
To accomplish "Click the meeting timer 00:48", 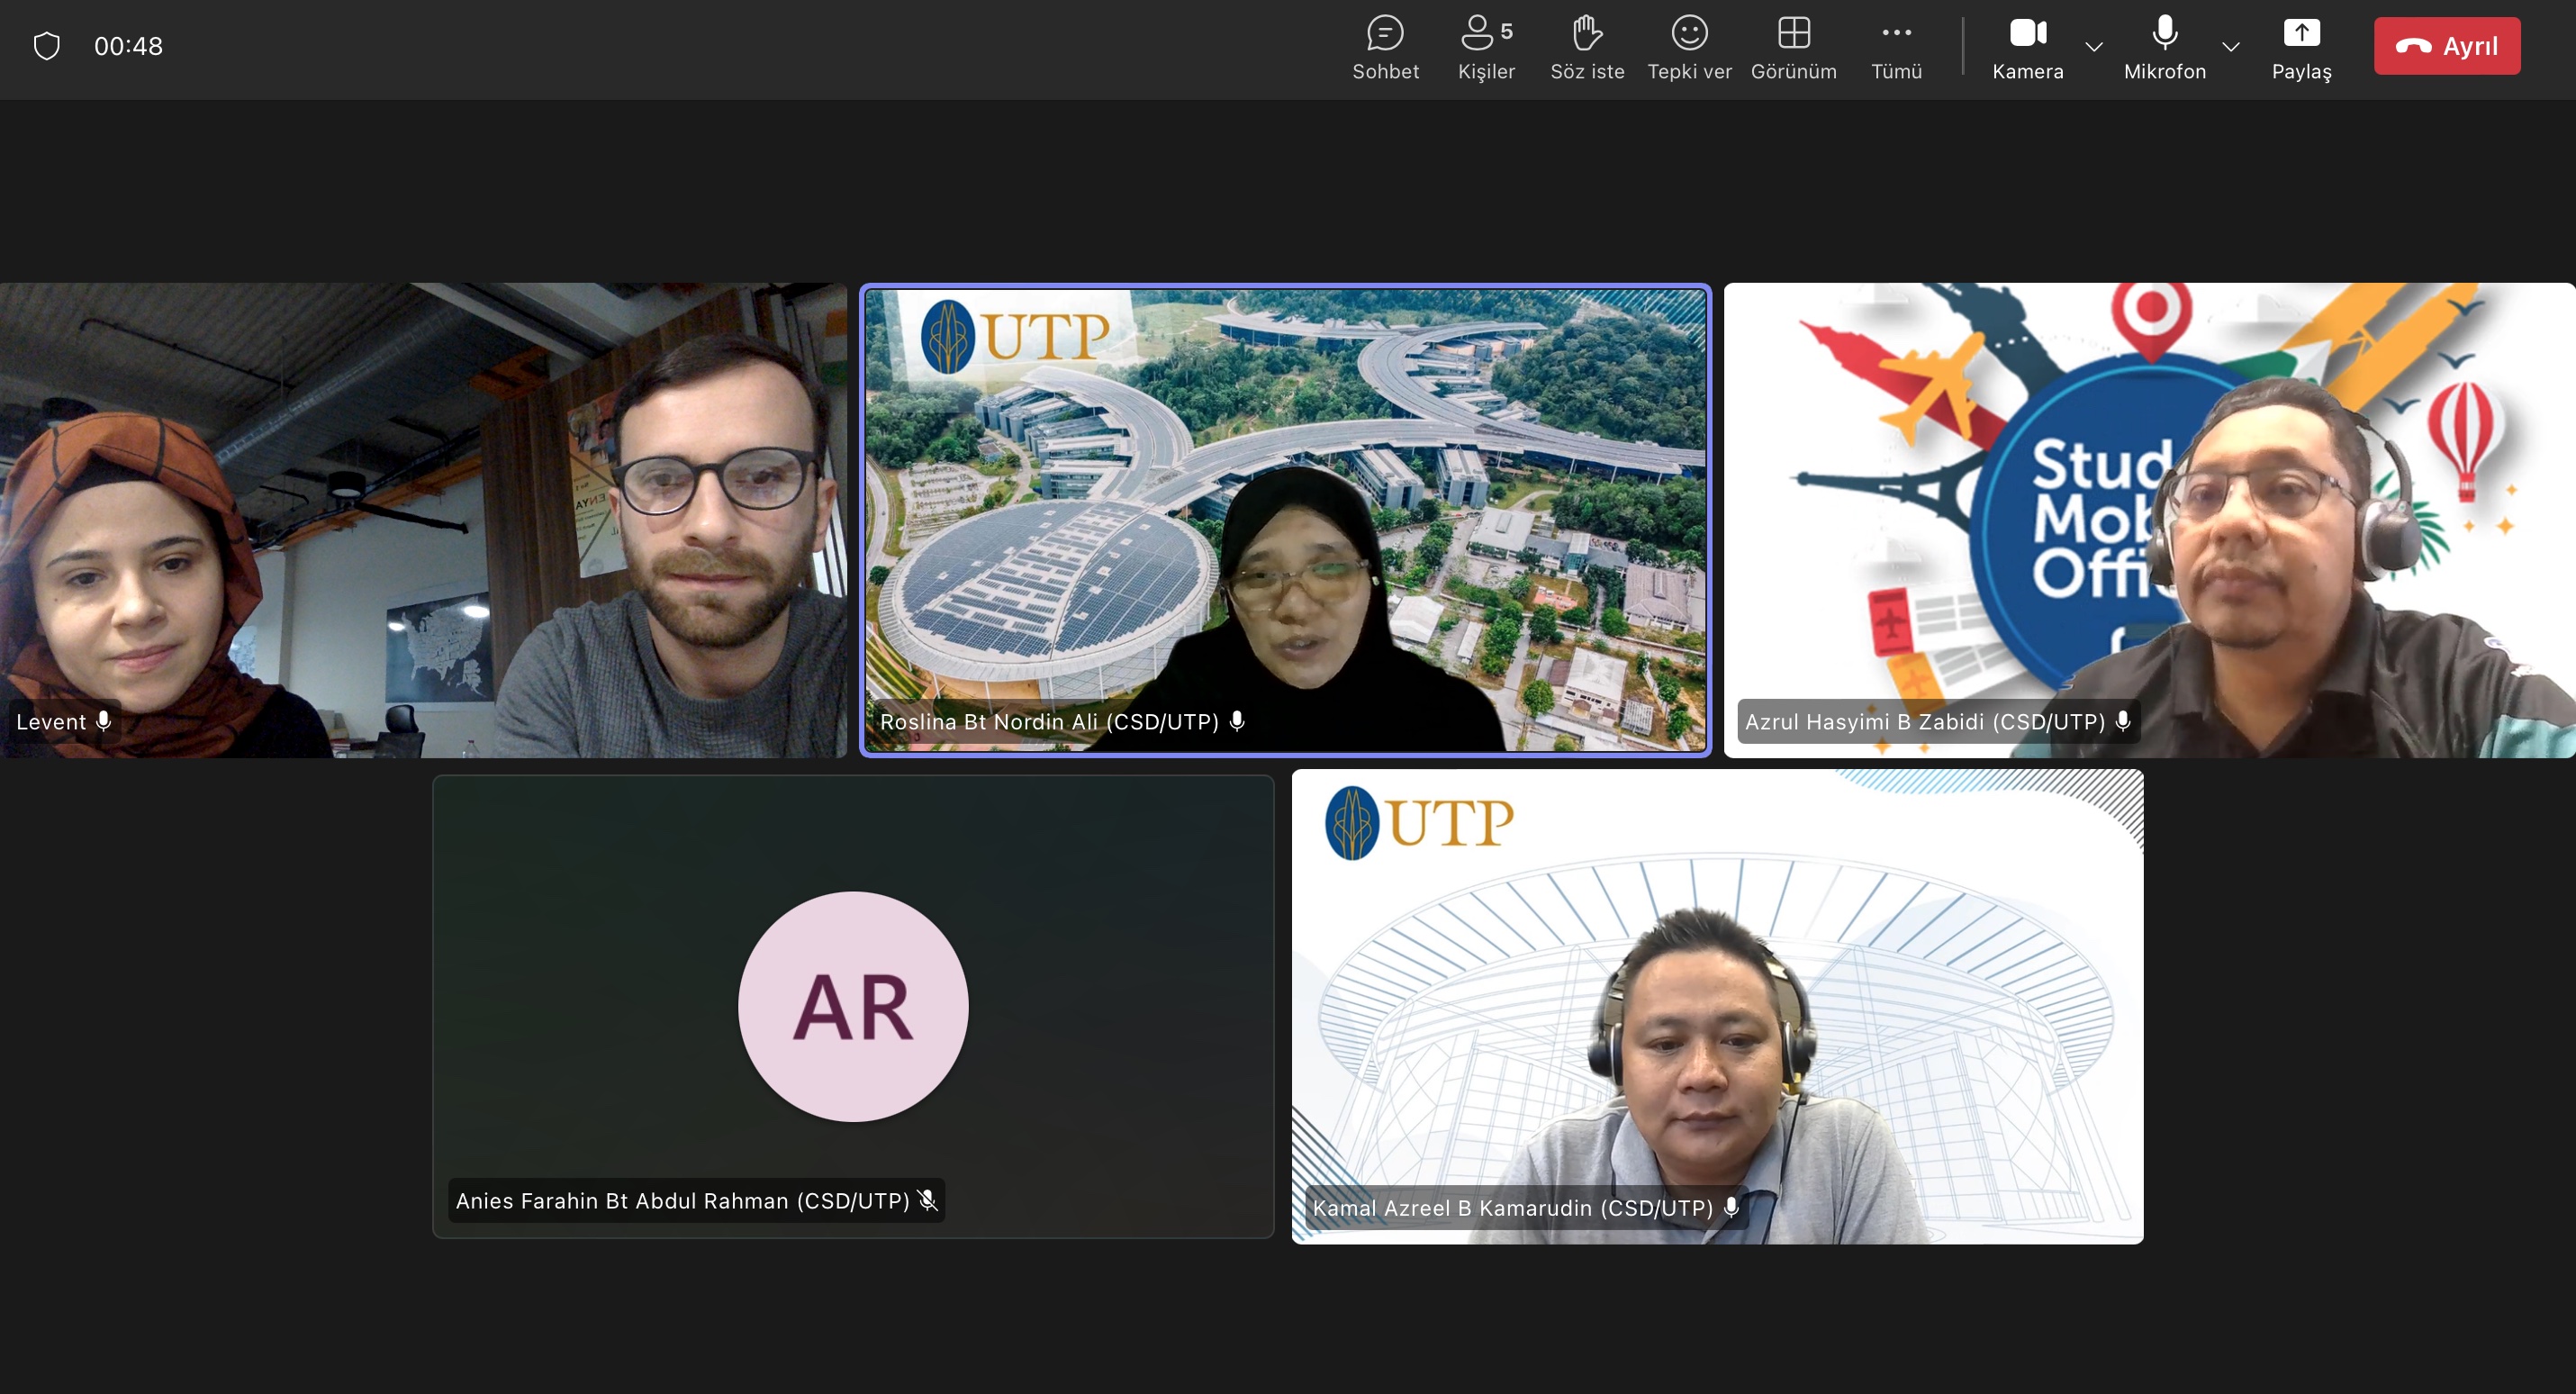I will 128,46.
